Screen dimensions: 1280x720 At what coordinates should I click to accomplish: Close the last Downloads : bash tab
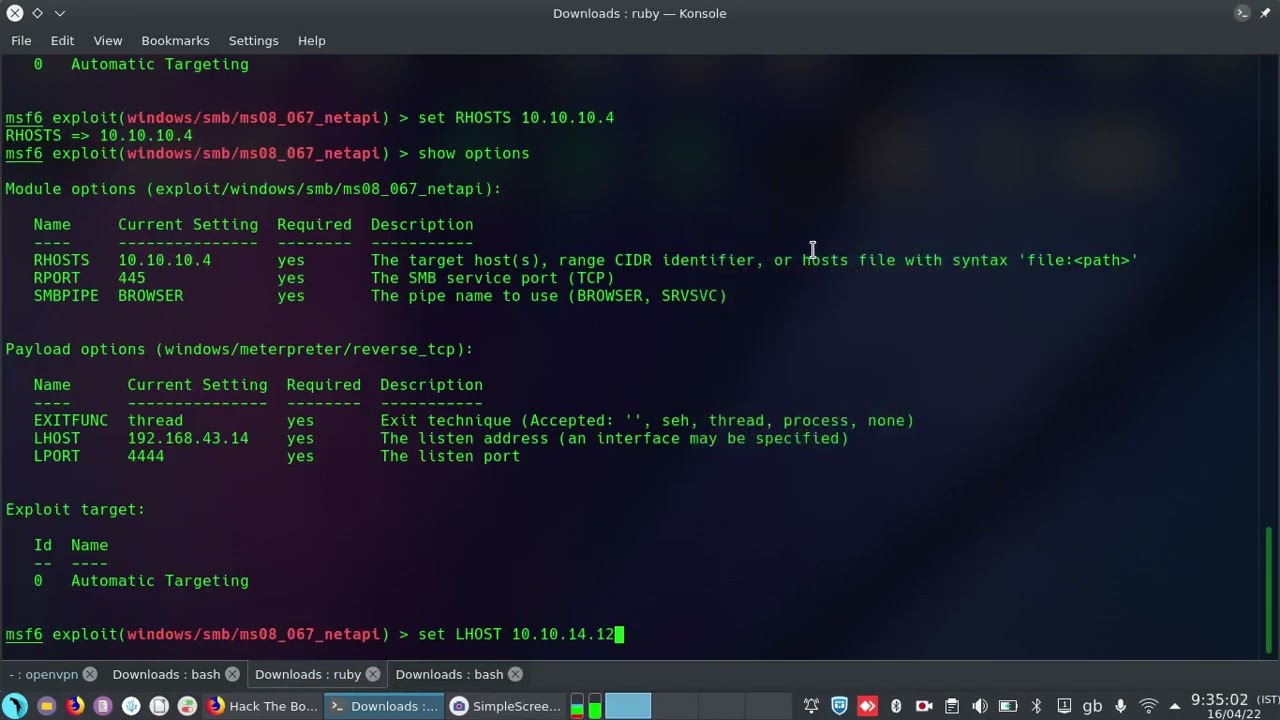point(515,674)
